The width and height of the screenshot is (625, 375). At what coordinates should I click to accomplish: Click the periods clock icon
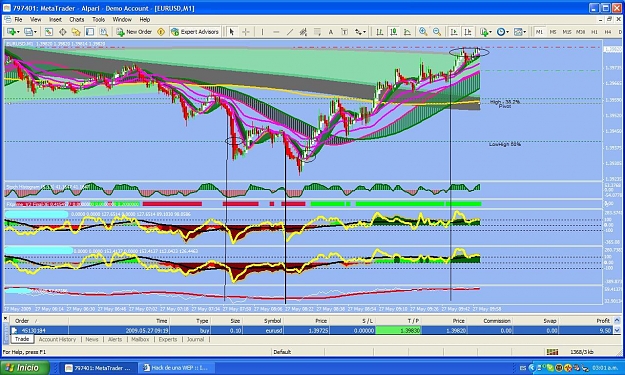501,32
